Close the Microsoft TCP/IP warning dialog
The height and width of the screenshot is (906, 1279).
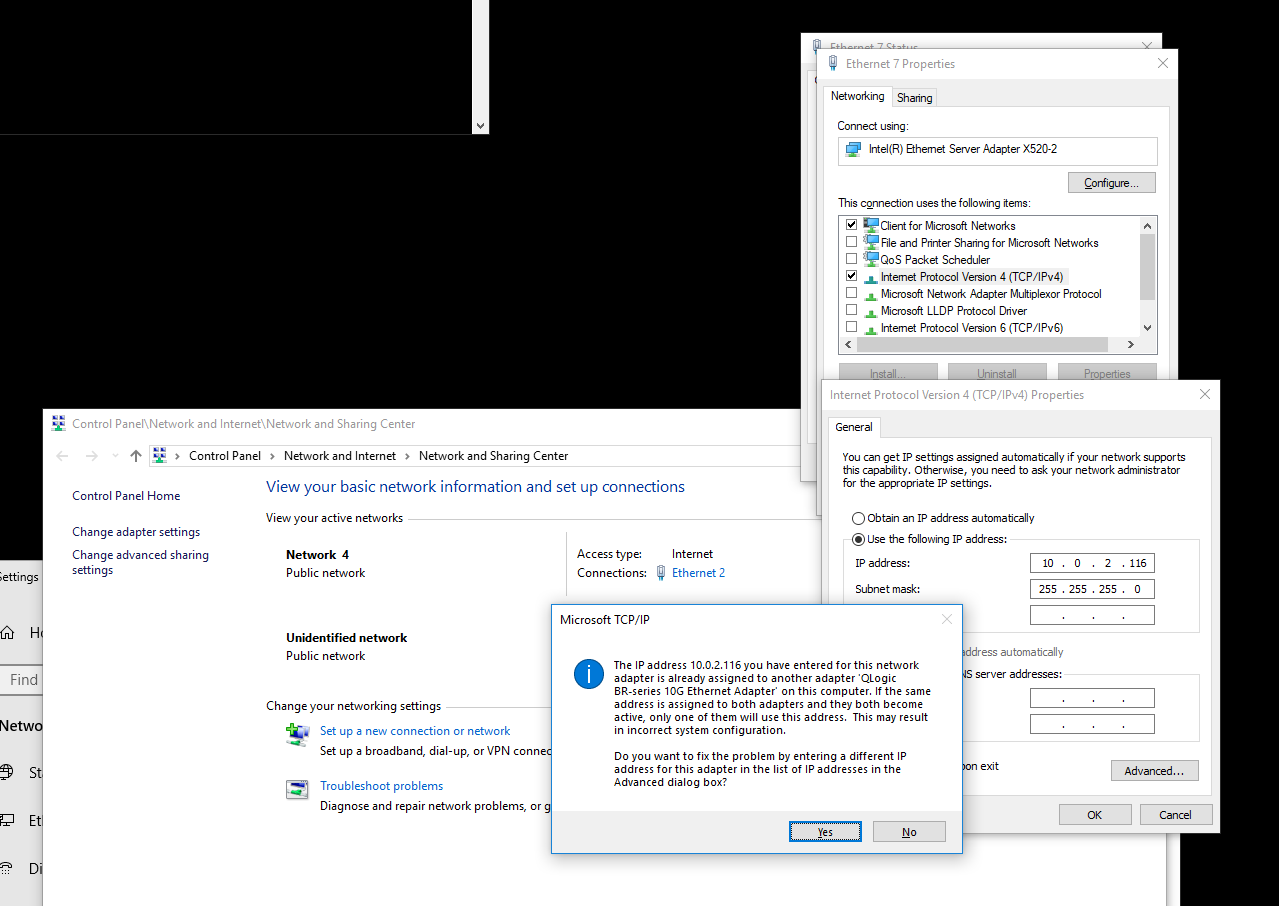(x=947, y=620)
